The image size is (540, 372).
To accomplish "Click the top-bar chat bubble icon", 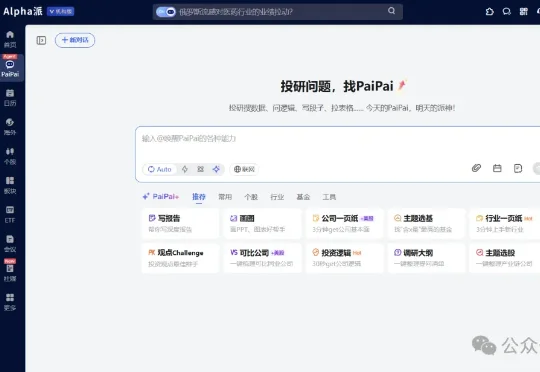I will 506,12.
